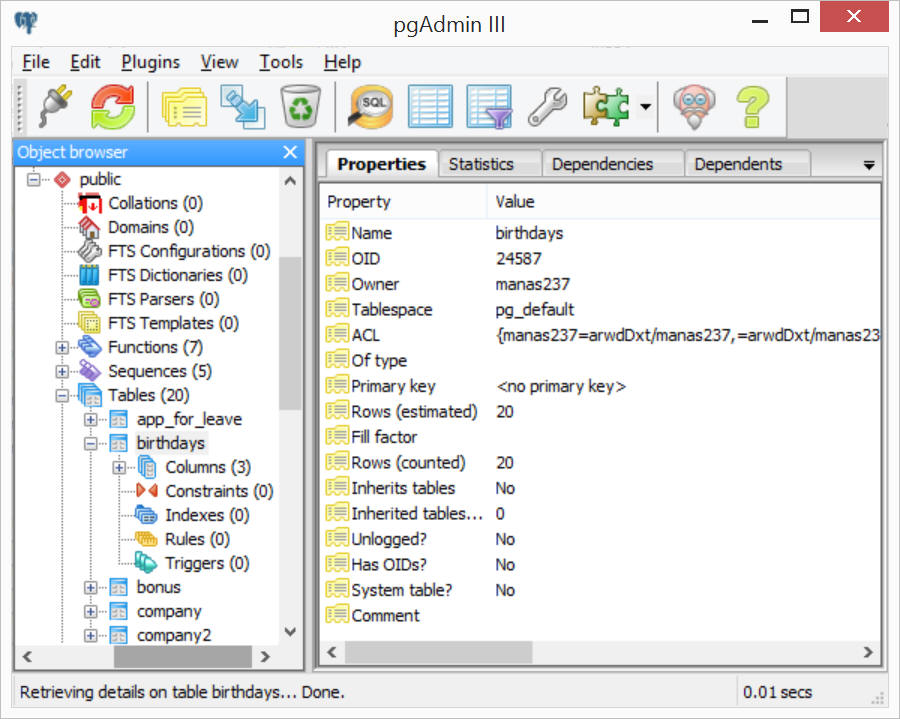Screen dimensions: 900x719
Task: Open the SQL query tool
Action: pyautogui.click(x=371, y=106)
